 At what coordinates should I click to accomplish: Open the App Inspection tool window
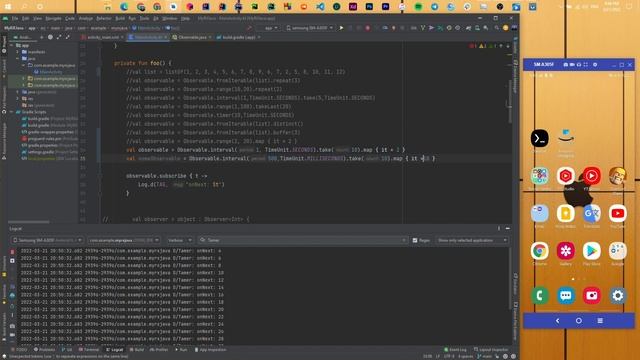point(211,350)
